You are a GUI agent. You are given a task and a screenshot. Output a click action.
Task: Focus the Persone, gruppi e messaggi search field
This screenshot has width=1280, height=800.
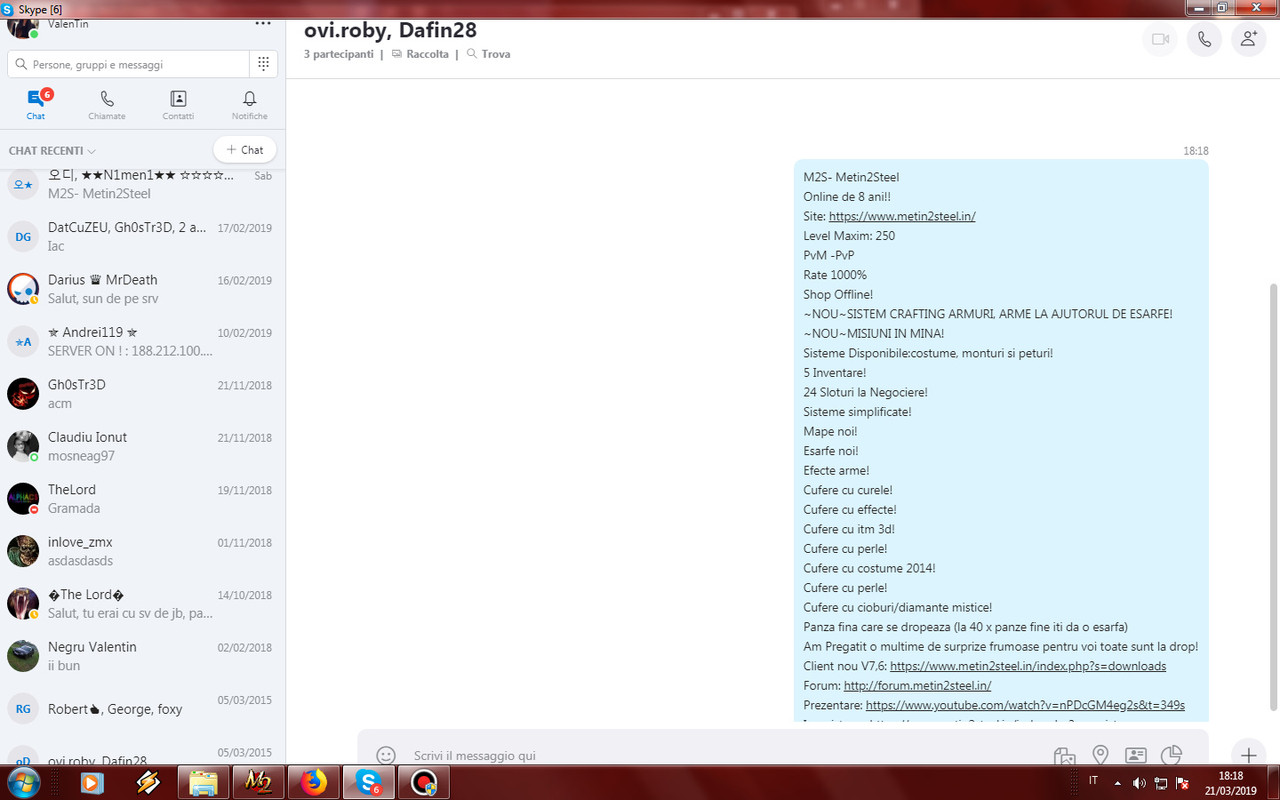pyautogui.click(x=128, y=64)
